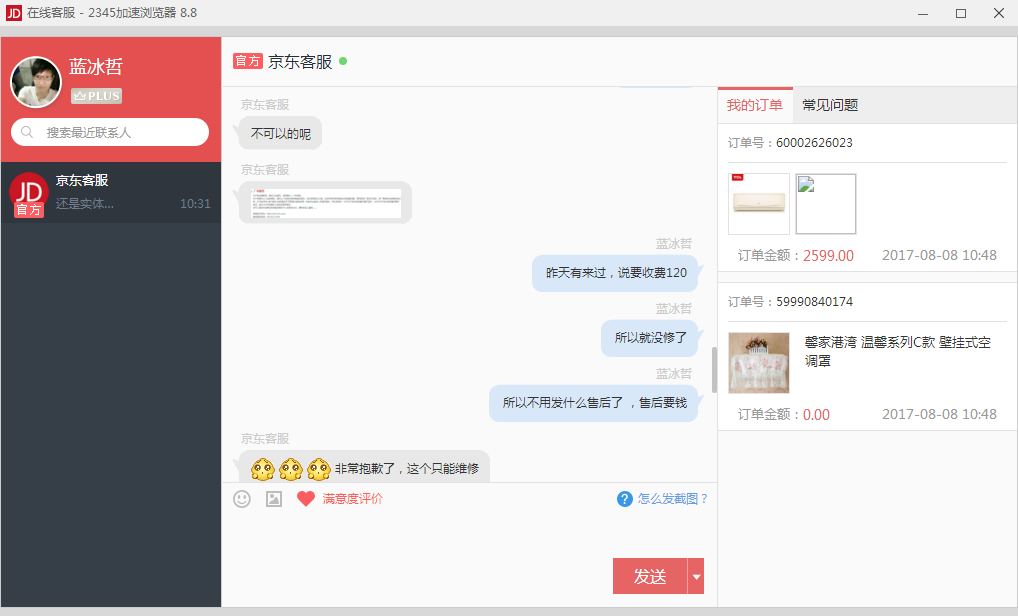Minimize the browser window
Image resolution: width=1018 pixels, height=616 pixels.
tap(923, 13)
